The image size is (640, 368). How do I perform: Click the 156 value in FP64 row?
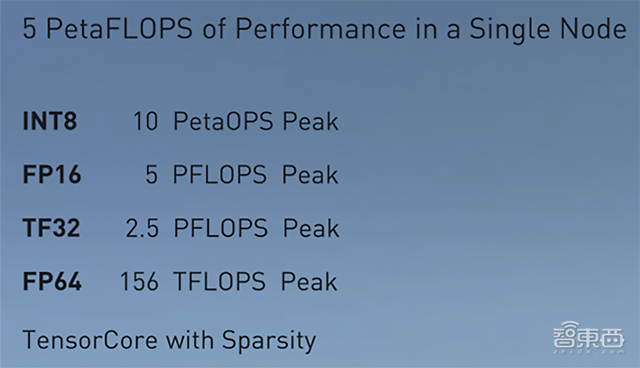(x=139, y=282)
